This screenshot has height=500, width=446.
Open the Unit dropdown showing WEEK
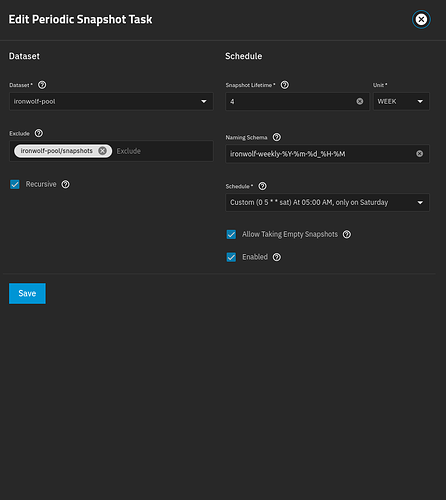(x=401, y=101)
